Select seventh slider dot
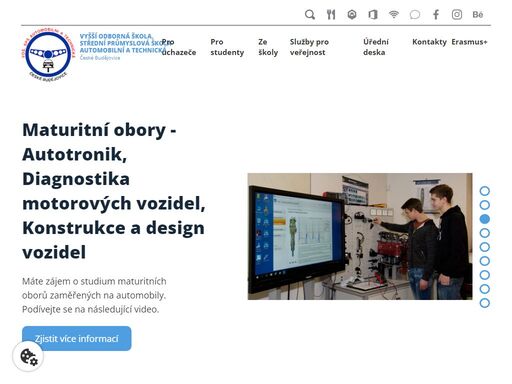512x384 pixels. point(485,275)
